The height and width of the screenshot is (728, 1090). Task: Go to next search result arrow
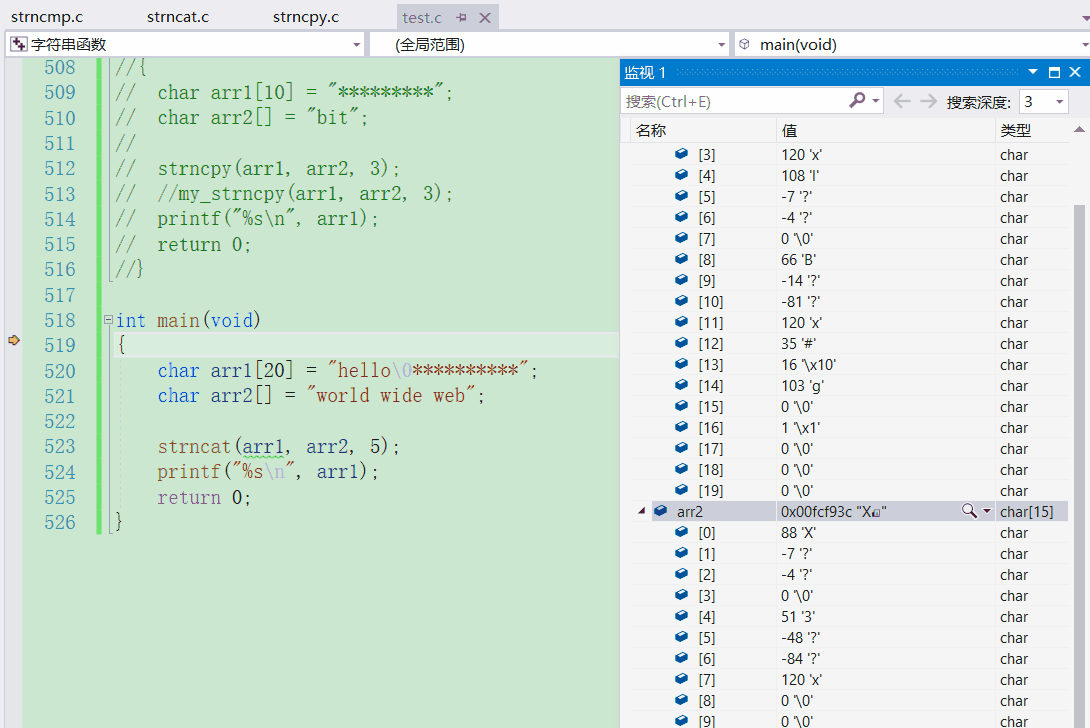(x=928, y=102)
